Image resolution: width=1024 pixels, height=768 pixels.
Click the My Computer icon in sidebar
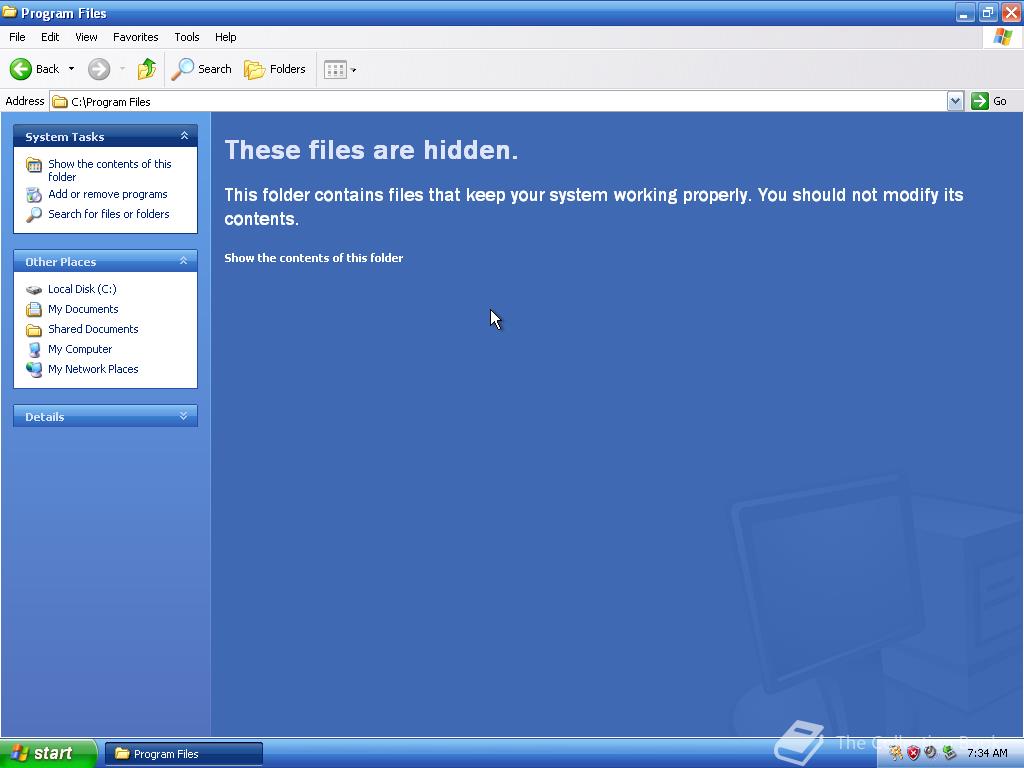pos(34,350)
